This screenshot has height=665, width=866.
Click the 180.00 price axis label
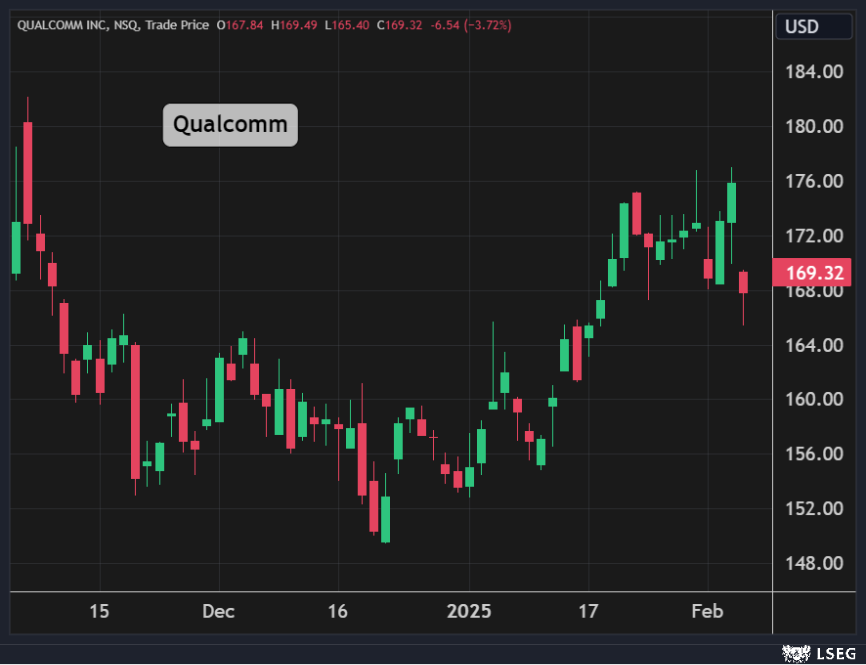pyautogui.click(x=815, y=126)
